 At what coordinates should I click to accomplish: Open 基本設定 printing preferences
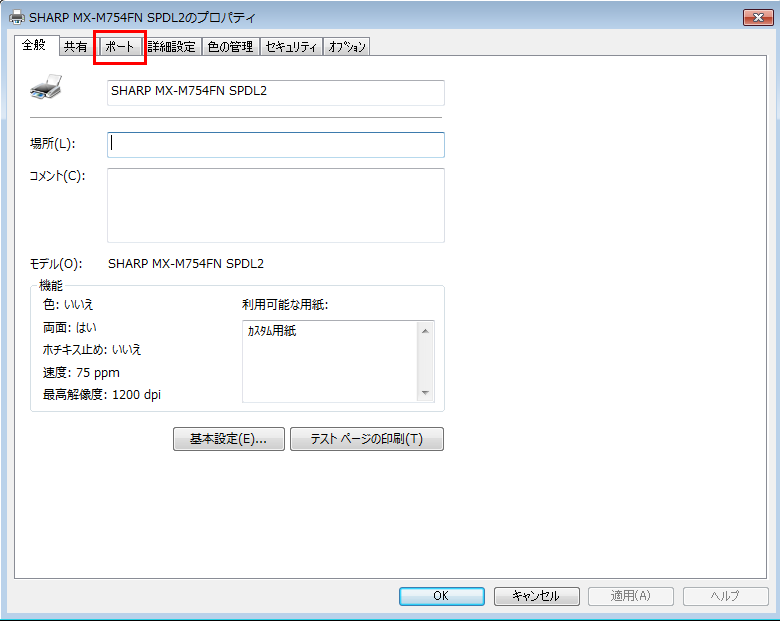coord(229,439)
